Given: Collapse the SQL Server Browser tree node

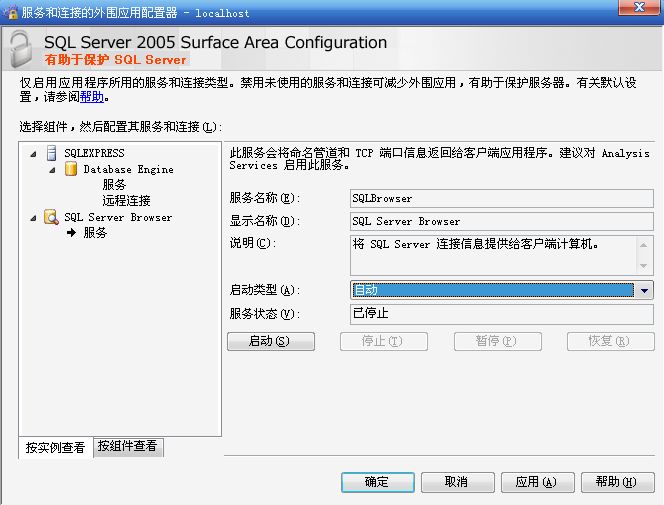Looking at the screenshot, I should [x=33, y=217].
